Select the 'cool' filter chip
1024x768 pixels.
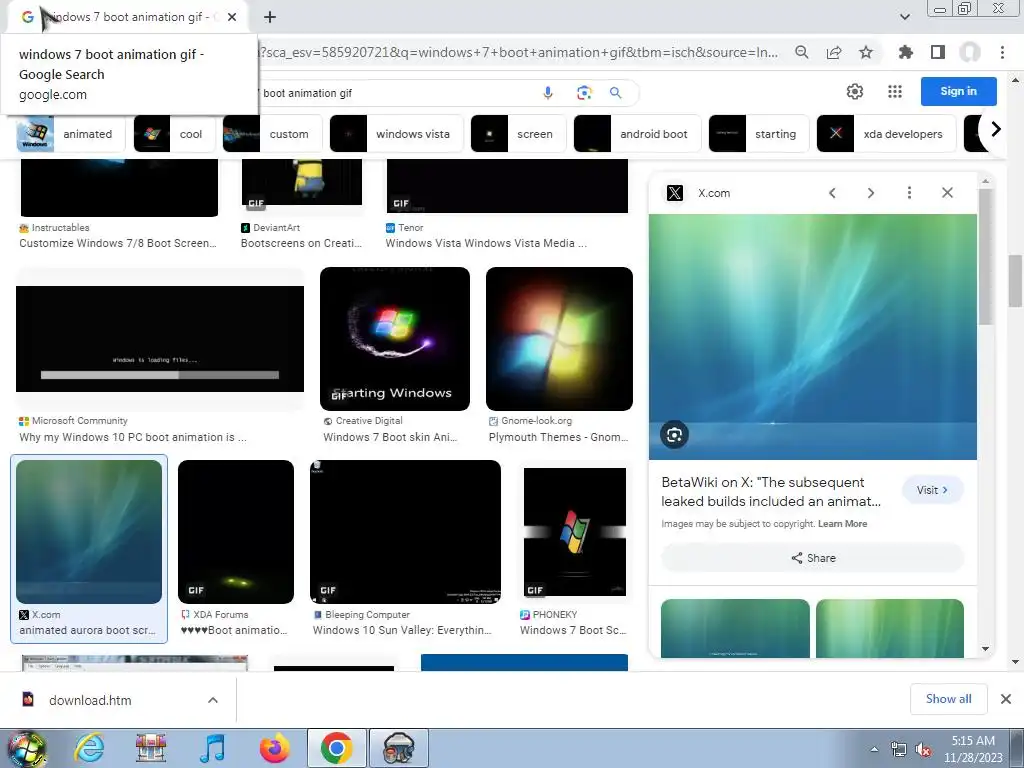coord(174,134)
